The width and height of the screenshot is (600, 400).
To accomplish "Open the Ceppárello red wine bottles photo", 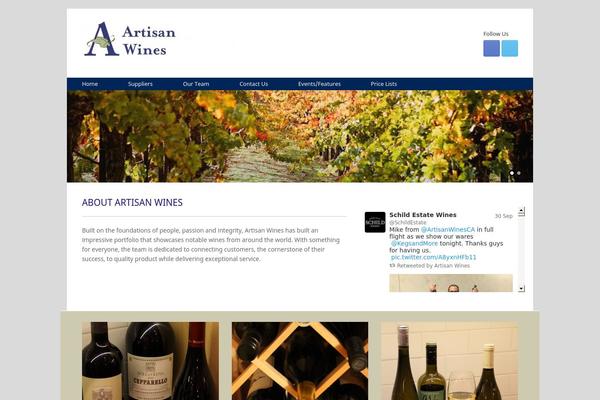I will click(x=150, y=361).
